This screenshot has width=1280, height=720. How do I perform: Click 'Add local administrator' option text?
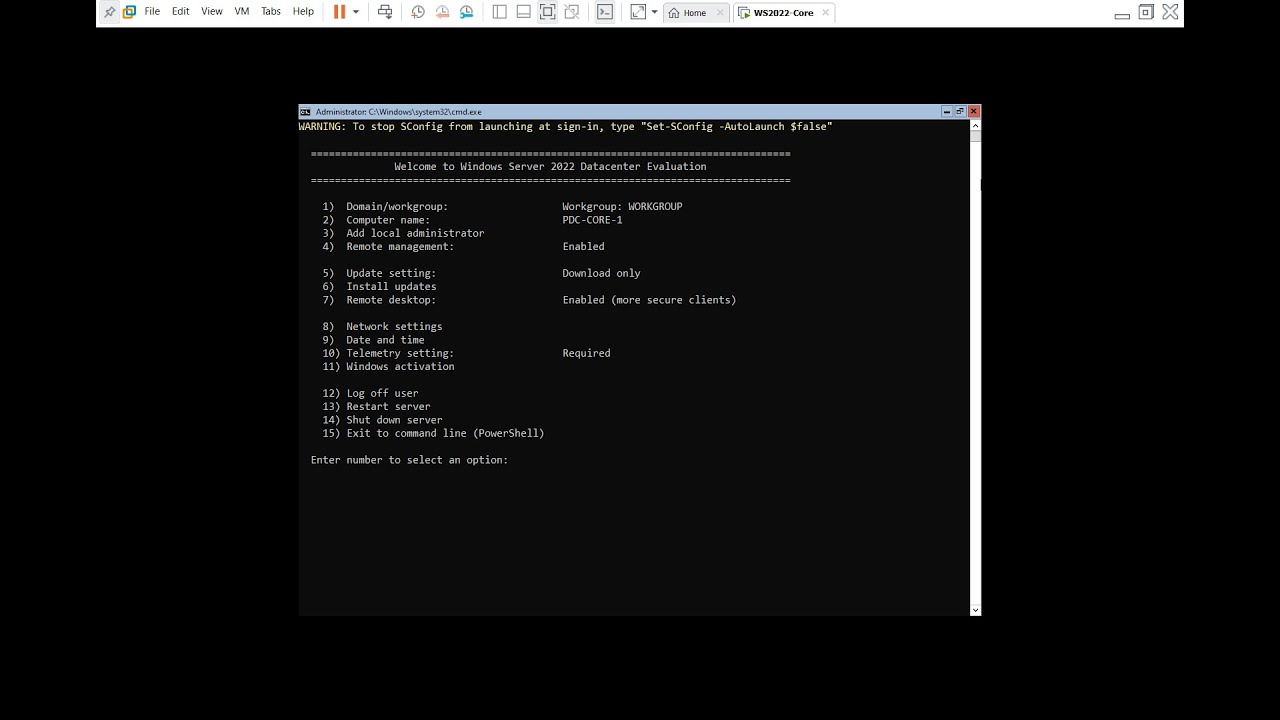click(415, 233)
